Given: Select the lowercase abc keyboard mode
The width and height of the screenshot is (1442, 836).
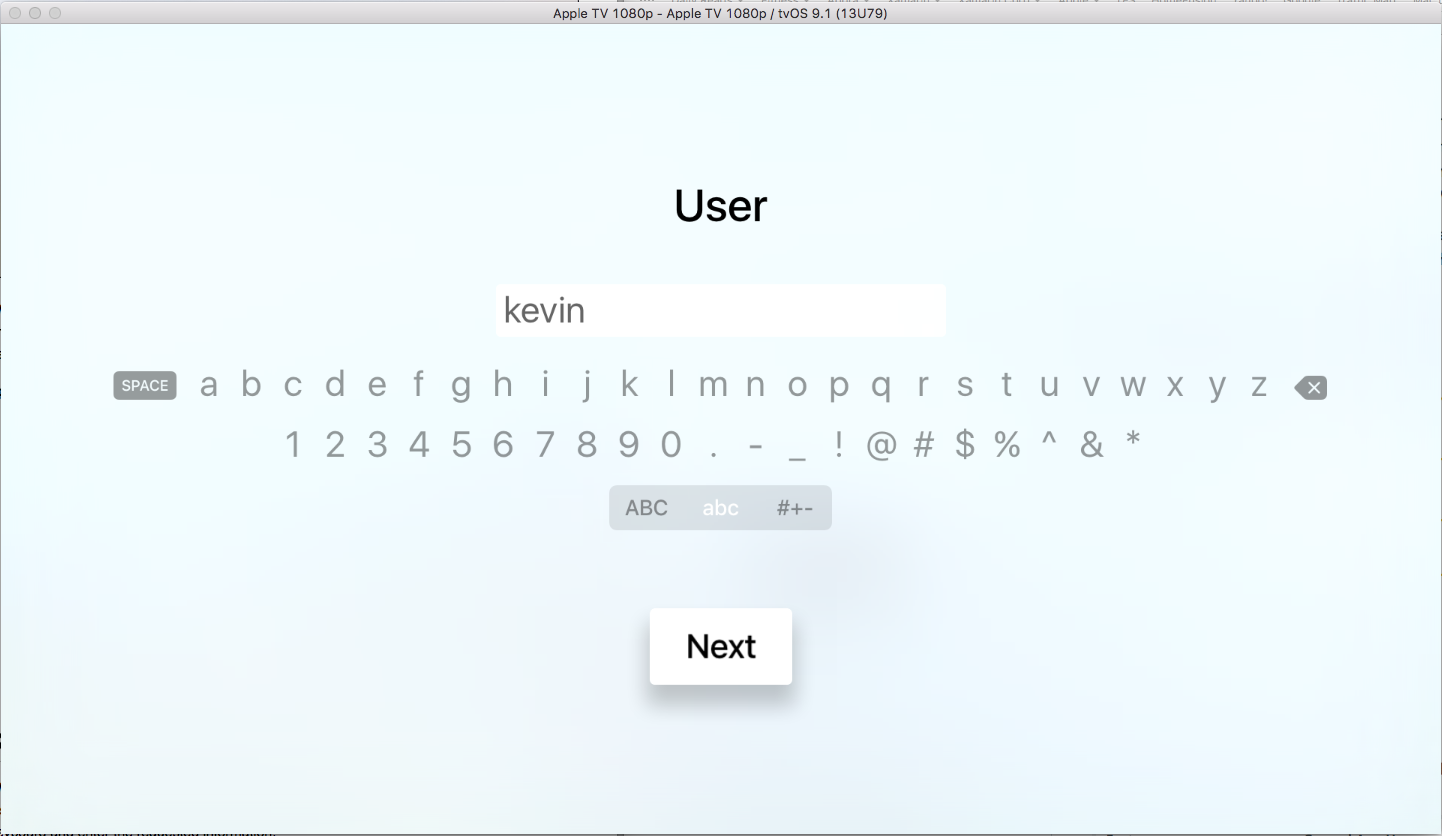Looking at the screenshot, I should point(720,508).
